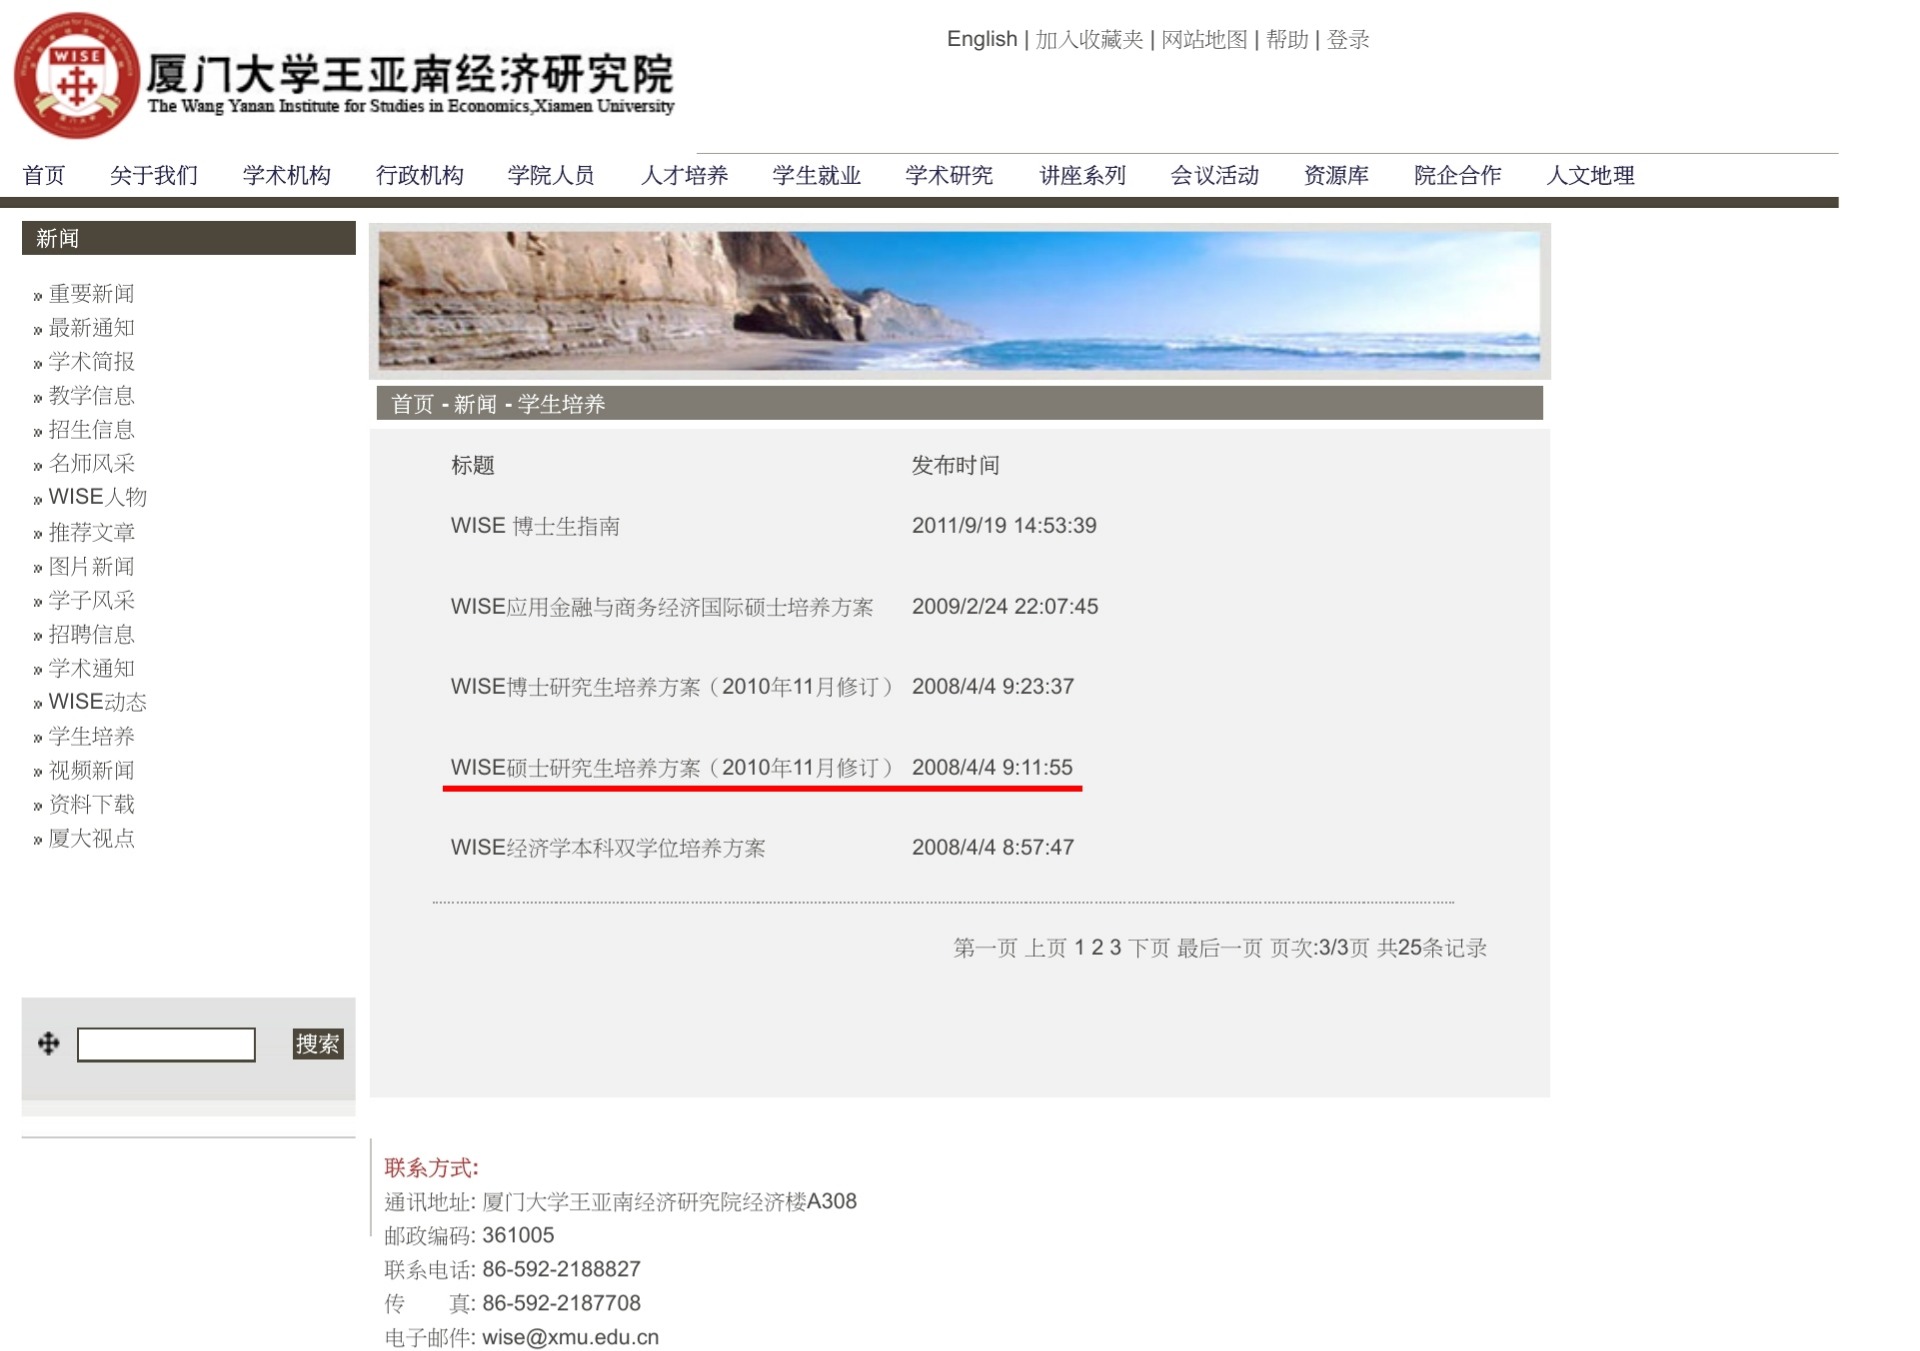Select 重要新闻 in news sidebar
The height and width of the screenshot is (1351, 1920).
[x=91, y=293]
